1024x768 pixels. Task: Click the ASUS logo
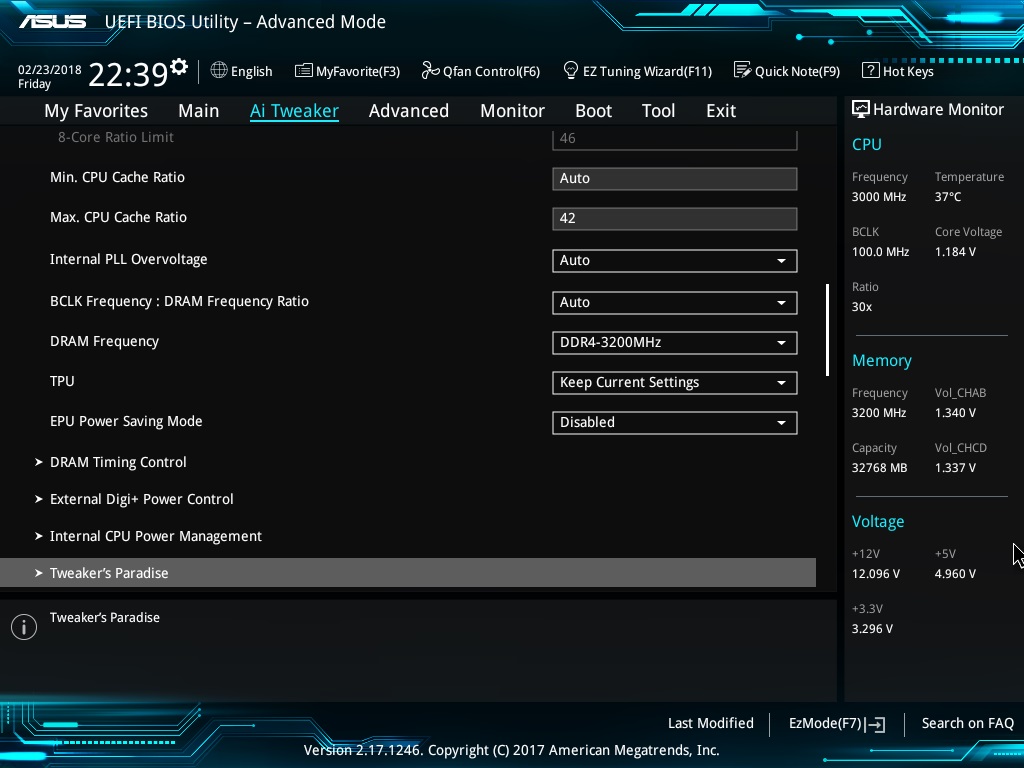point(52,22)
